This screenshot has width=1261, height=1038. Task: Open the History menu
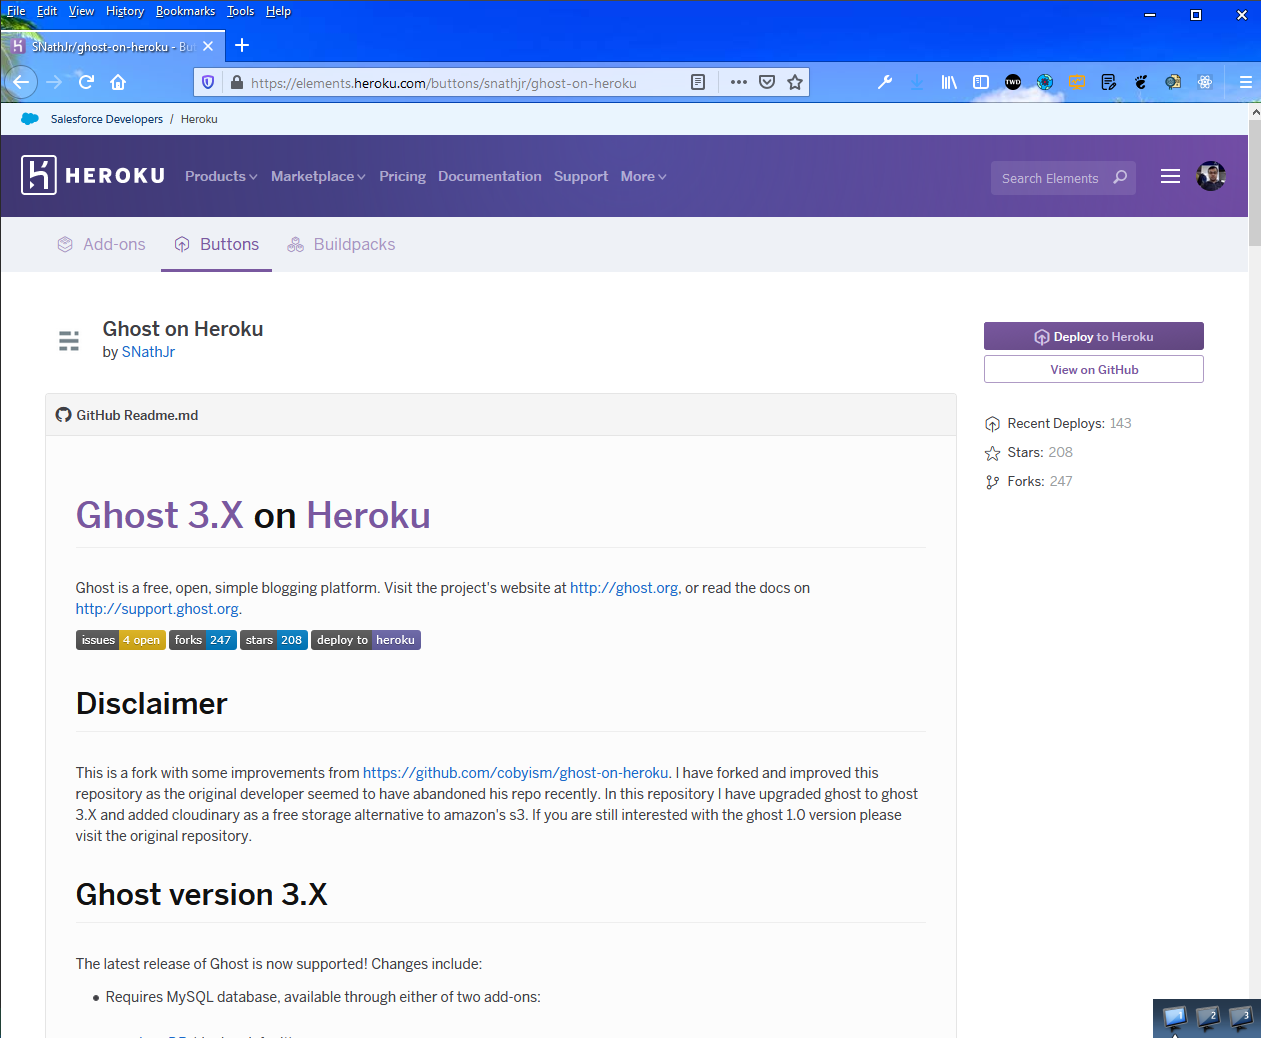[125, 11]
